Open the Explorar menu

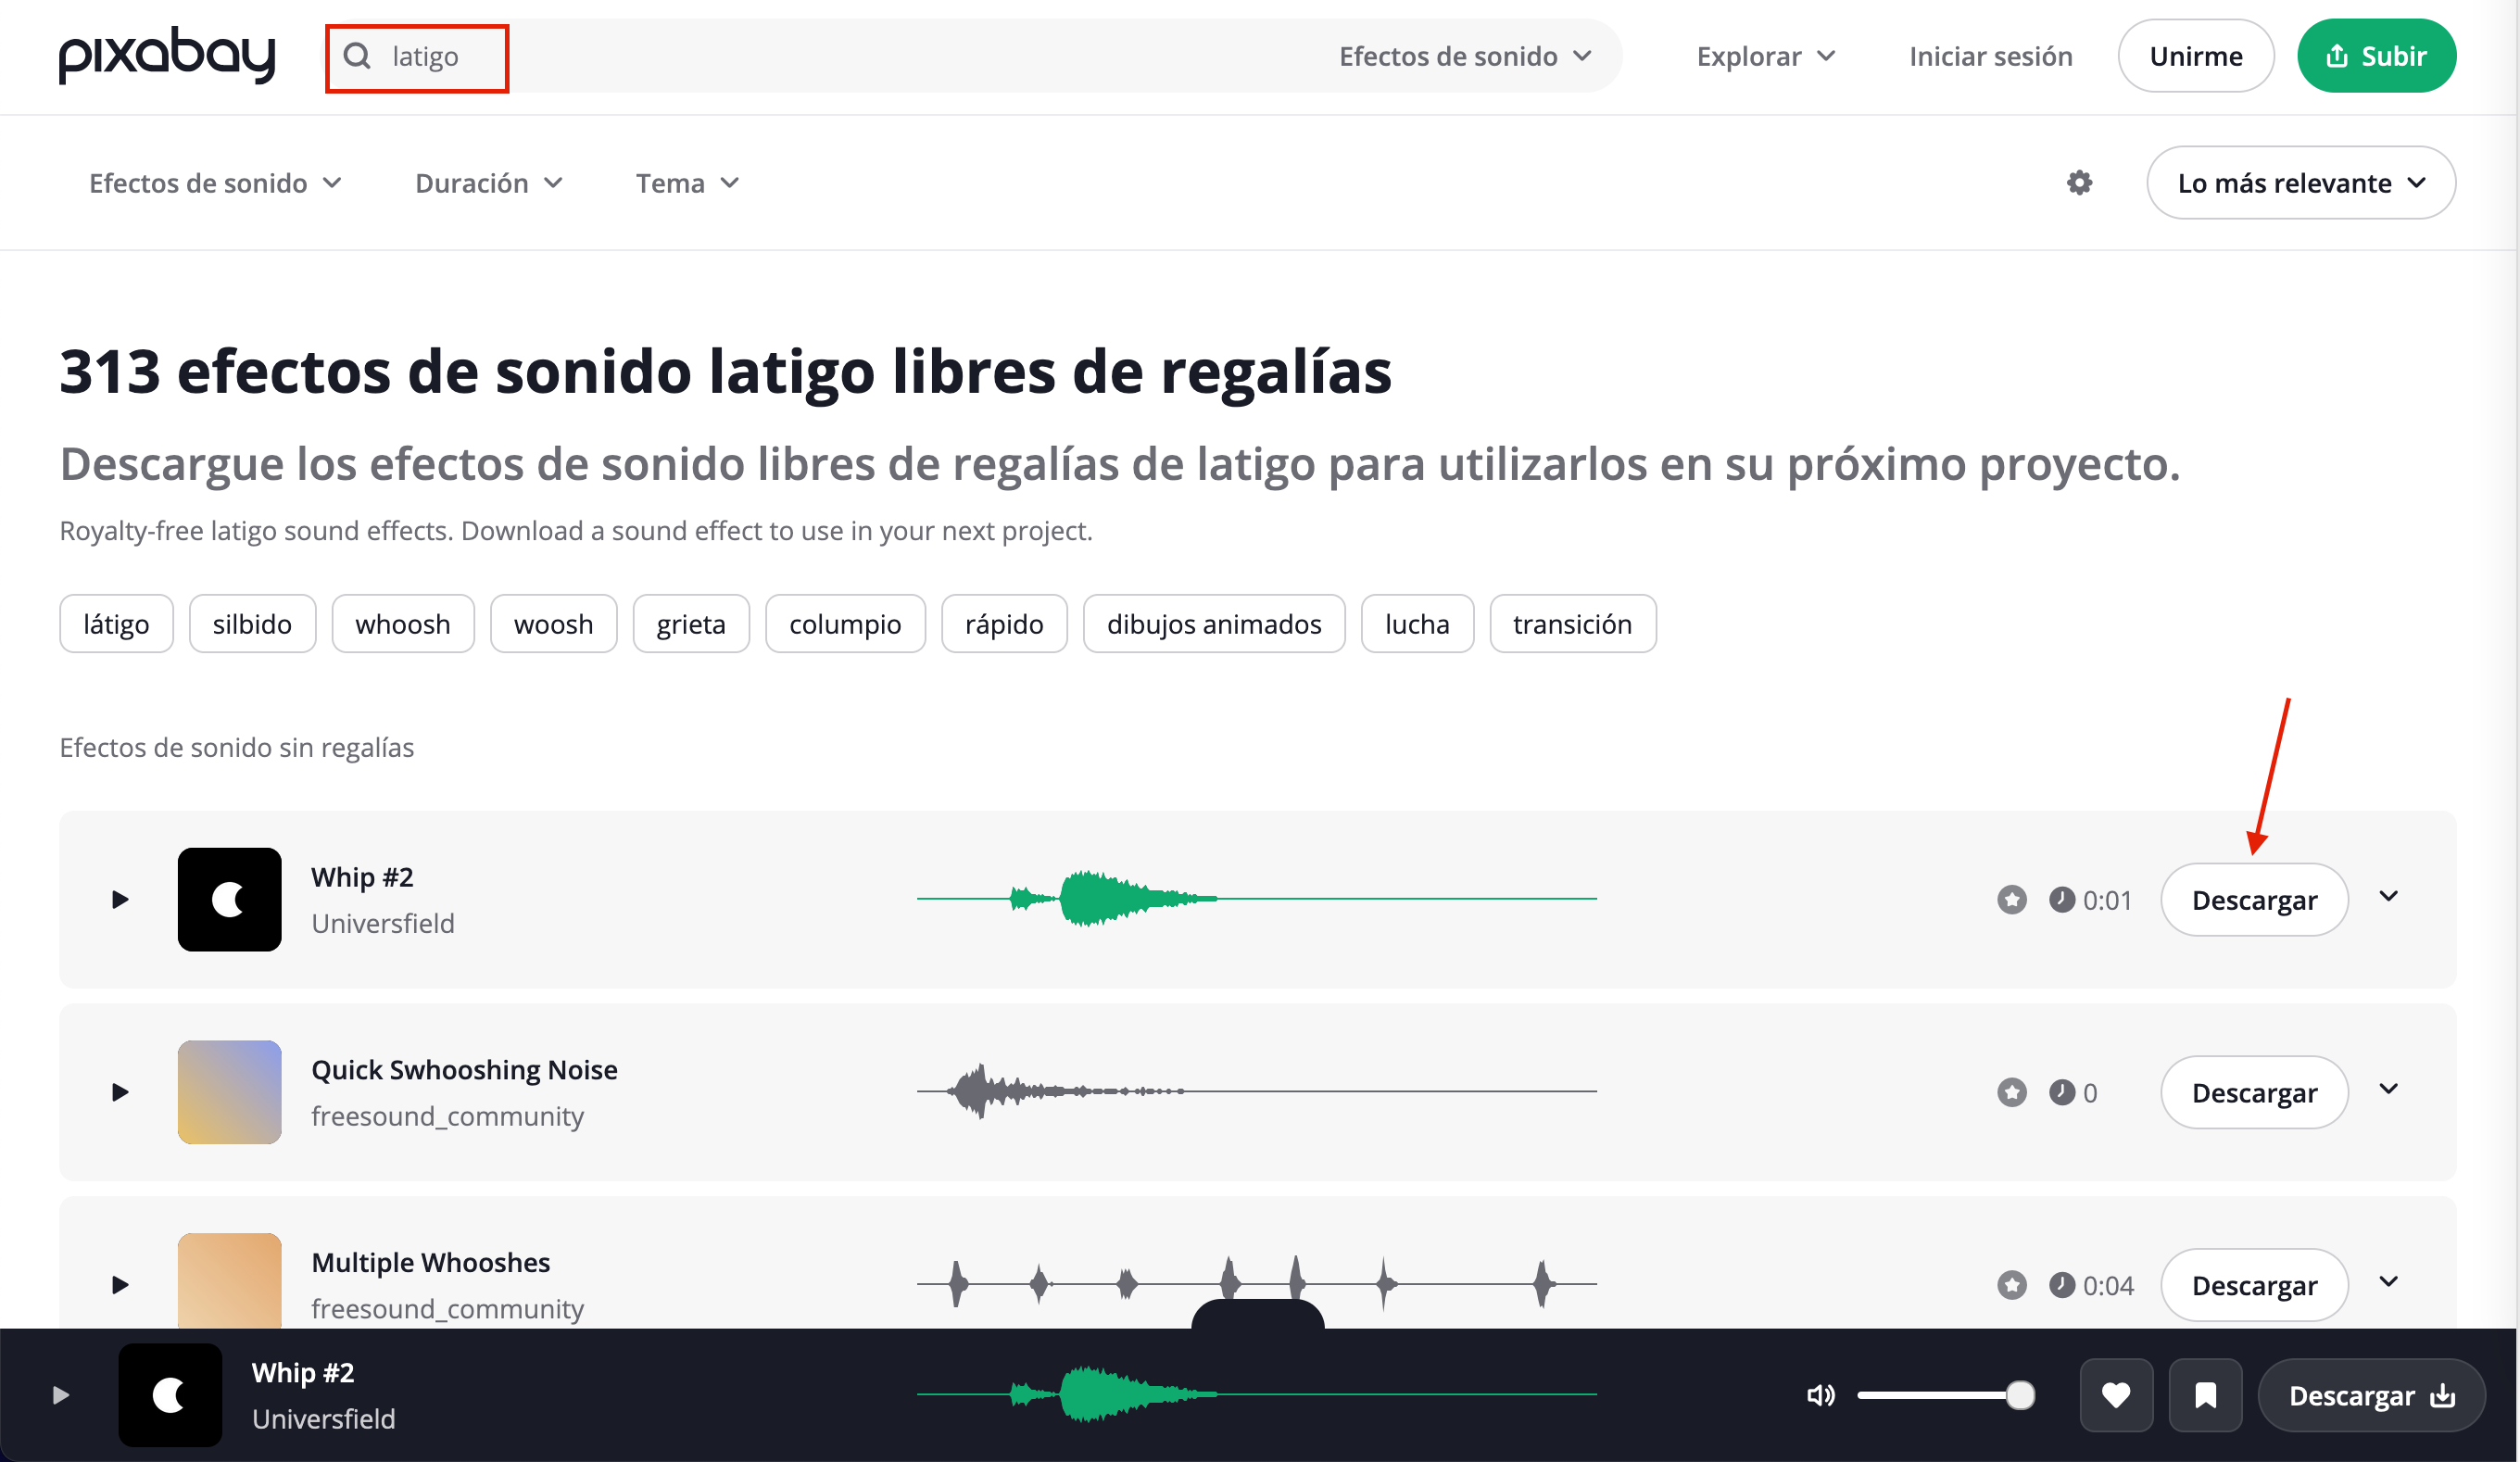(x=1764, y=56)
